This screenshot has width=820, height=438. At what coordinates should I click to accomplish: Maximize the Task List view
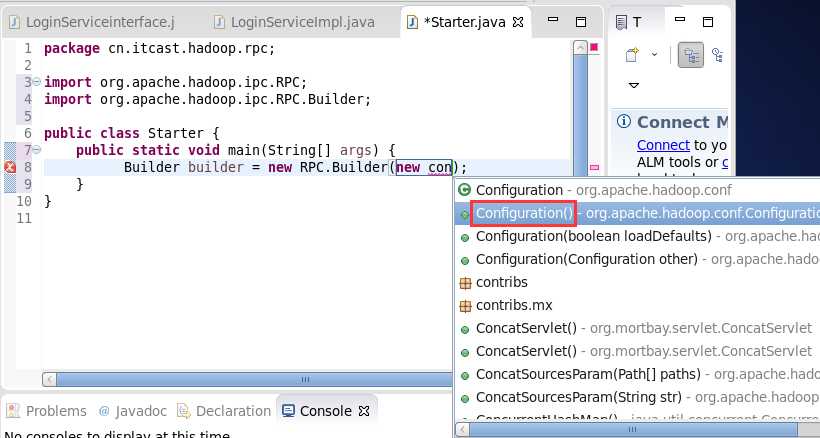click(x=708, y=22)
